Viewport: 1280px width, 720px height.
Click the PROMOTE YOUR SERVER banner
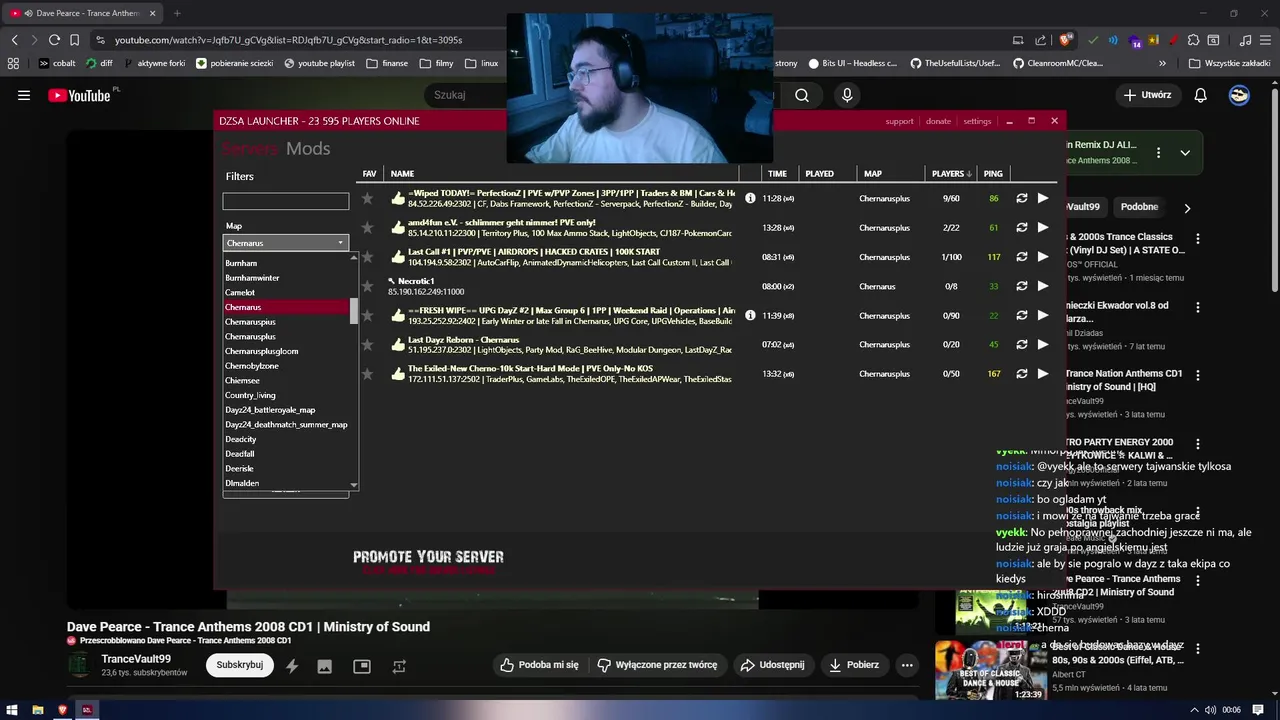click(x=428, y=561)
